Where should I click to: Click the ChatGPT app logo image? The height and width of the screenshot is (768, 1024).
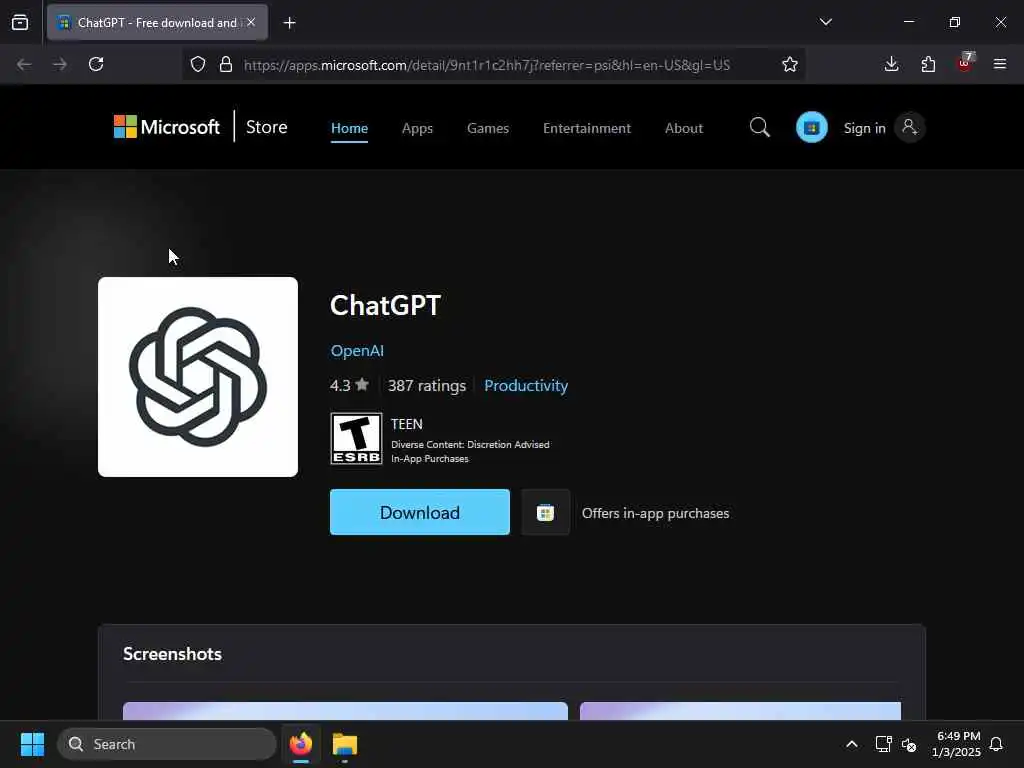click(198, 377)
